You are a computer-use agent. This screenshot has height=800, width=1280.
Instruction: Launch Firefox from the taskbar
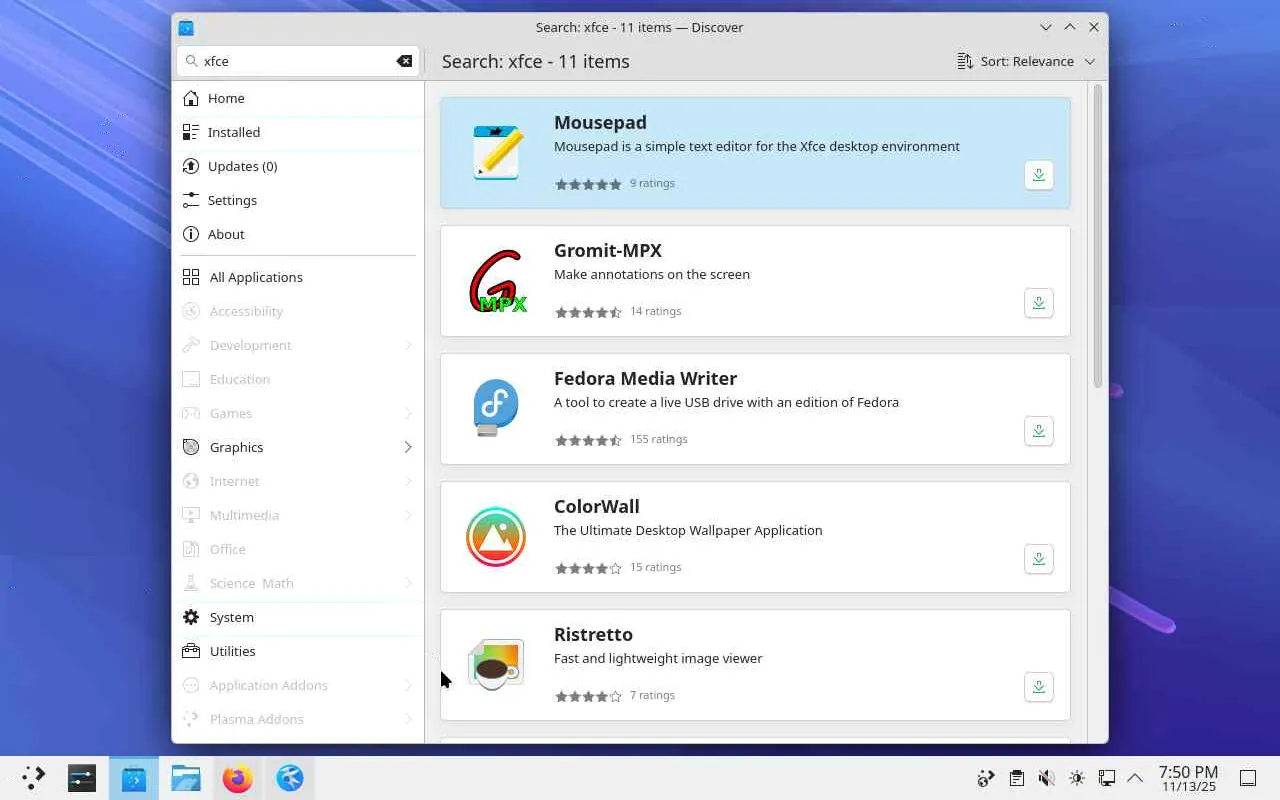tap(238, 778)
